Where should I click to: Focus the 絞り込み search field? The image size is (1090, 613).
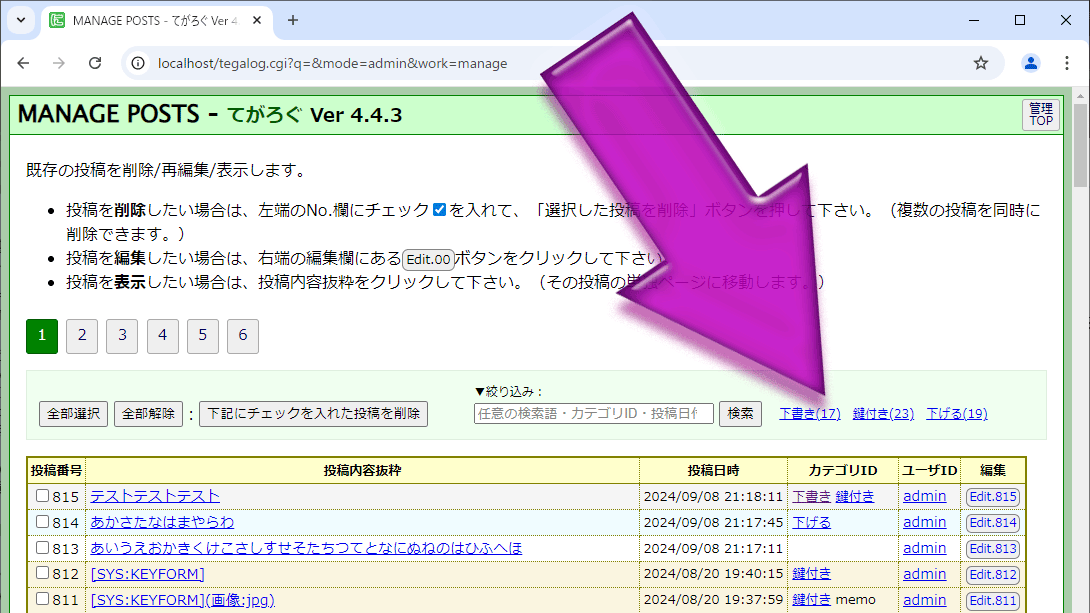(x=594, y=414)
